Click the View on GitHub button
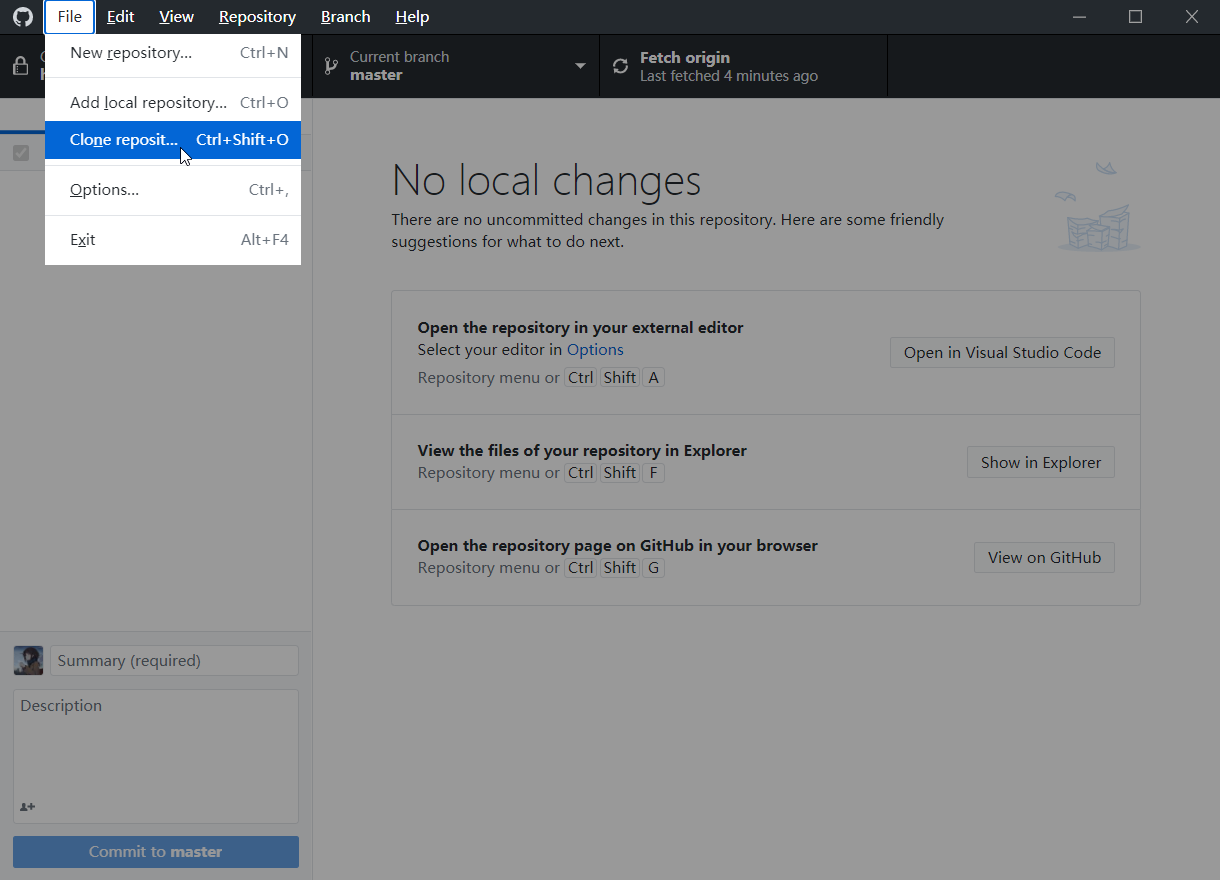This screenshot has height=880, width=1220. point(1044,557)
